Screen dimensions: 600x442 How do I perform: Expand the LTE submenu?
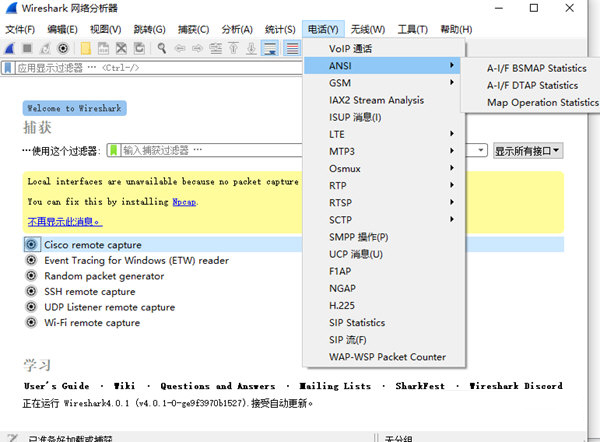tap(383, 134)
